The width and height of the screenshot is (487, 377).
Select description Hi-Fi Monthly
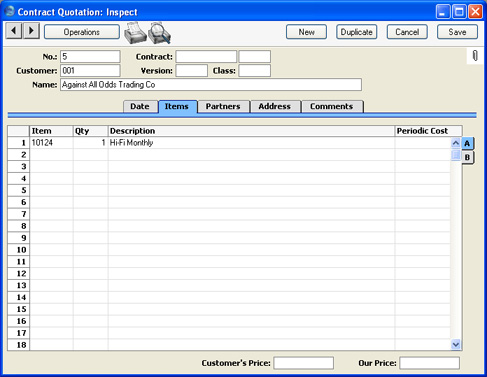pyautogui.click(x=251, y=143)
